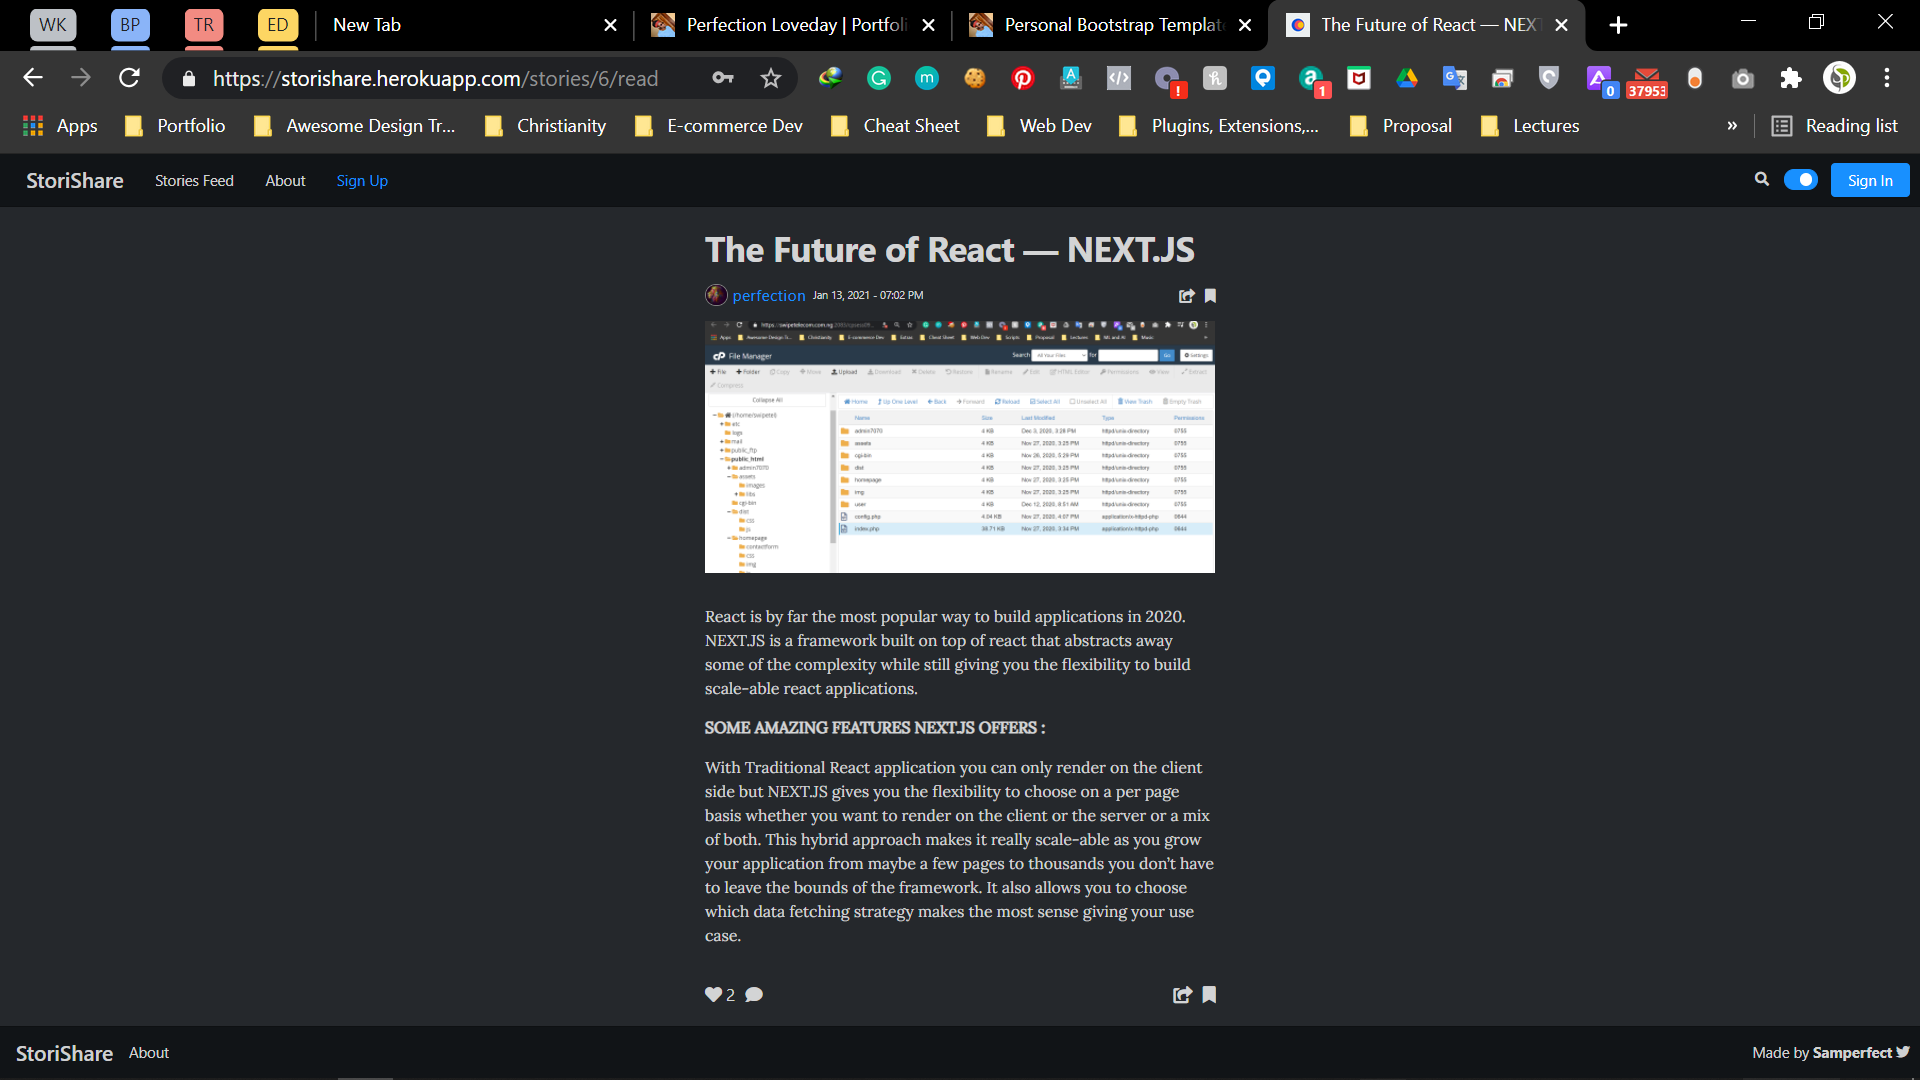Click the date 'Jan 13, 2021 - 07:02 PM'
Image resolution: width=1920 pixels, height=1080 pixels.
[868, 295]
